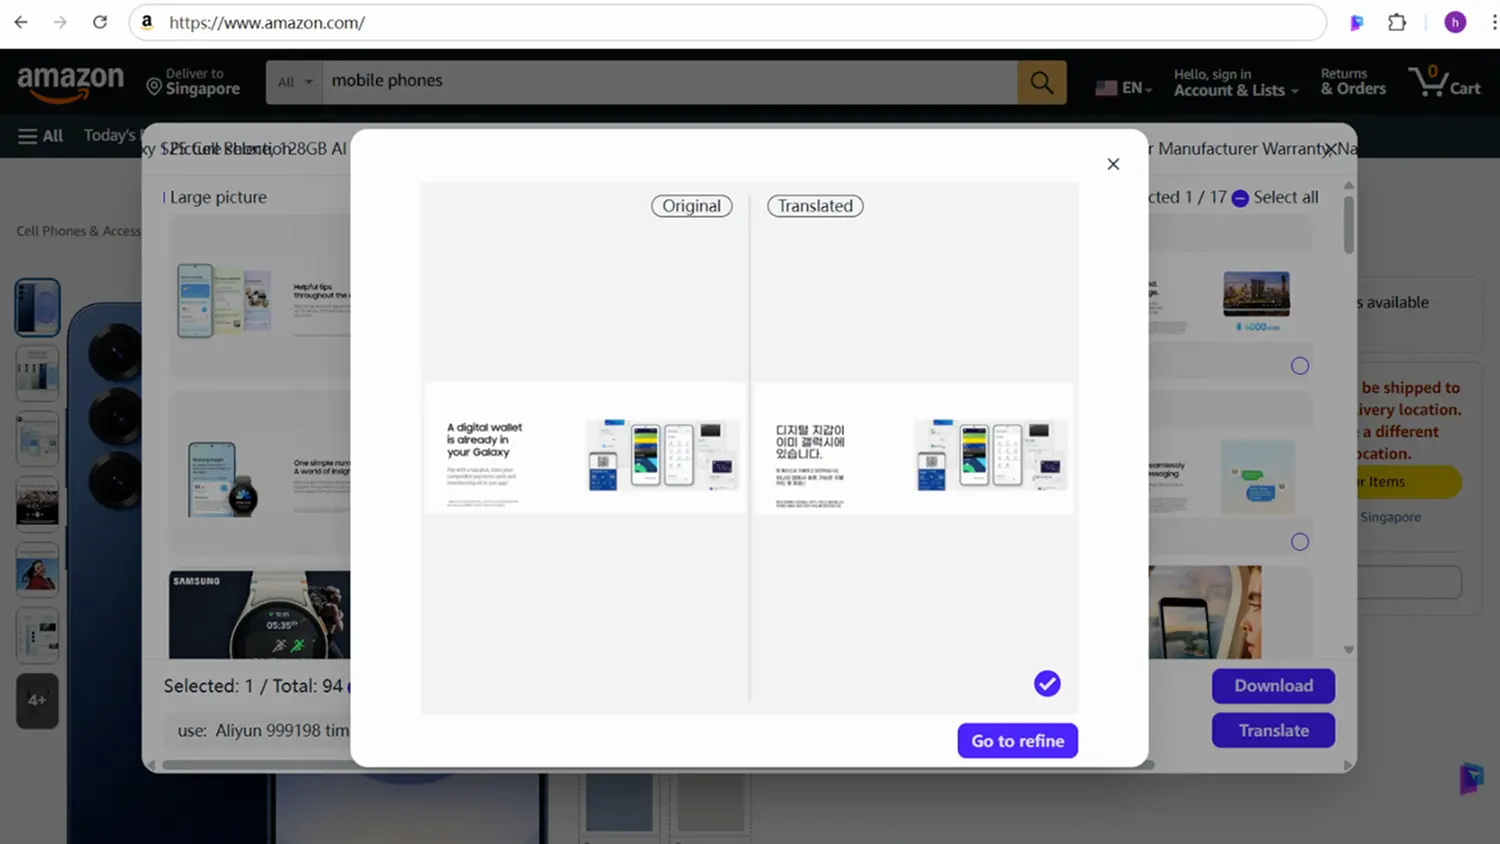Click the panel horizontal scrollbar
The height and width of the screenshot is (844, 1500).
[x=658, y=765]
